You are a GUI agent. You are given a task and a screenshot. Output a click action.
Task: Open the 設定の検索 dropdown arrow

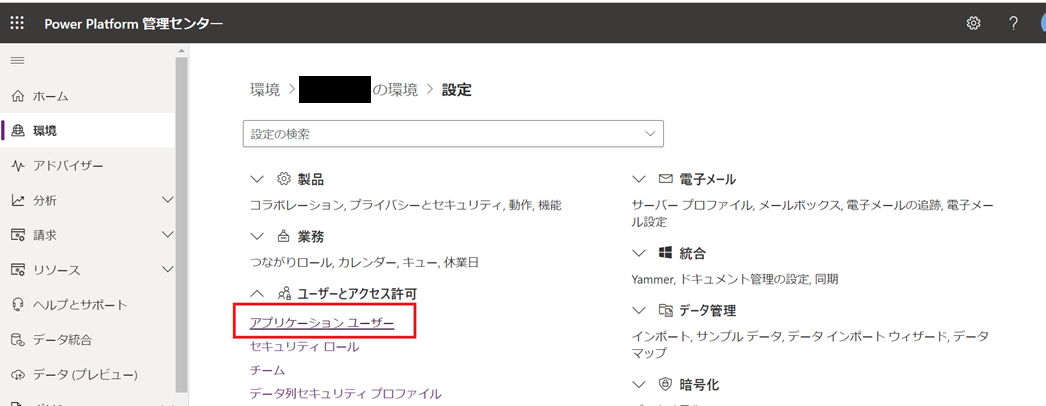650,133
